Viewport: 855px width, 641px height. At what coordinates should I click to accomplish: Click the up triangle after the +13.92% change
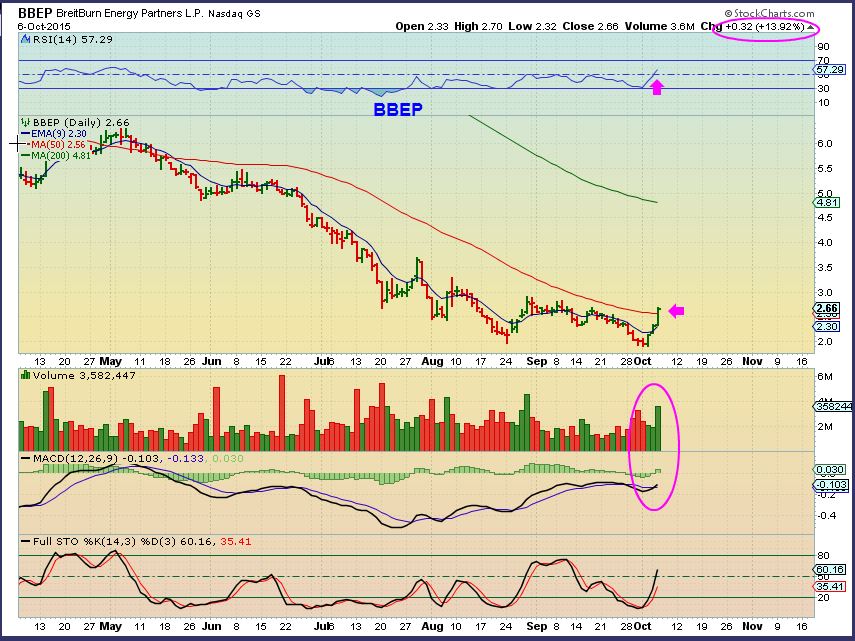click(x=810, y=26)
